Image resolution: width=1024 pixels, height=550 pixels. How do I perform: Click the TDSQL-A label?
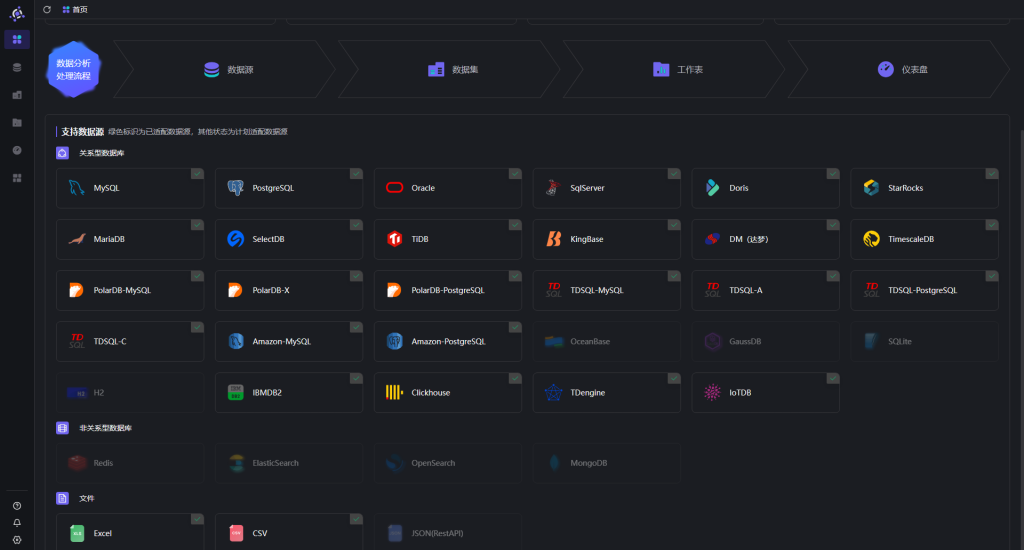click(x=746, y=291)
